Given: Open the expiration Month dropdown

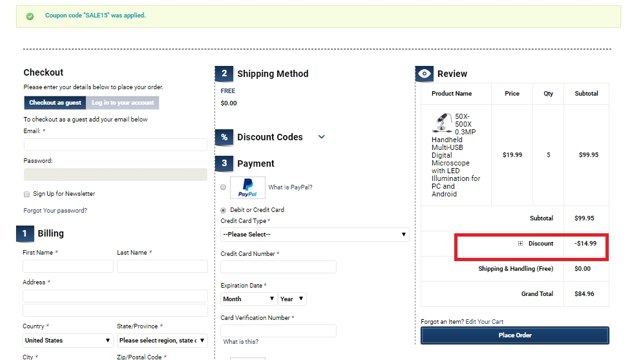Looking at the screenshot, I should [249, 299].
